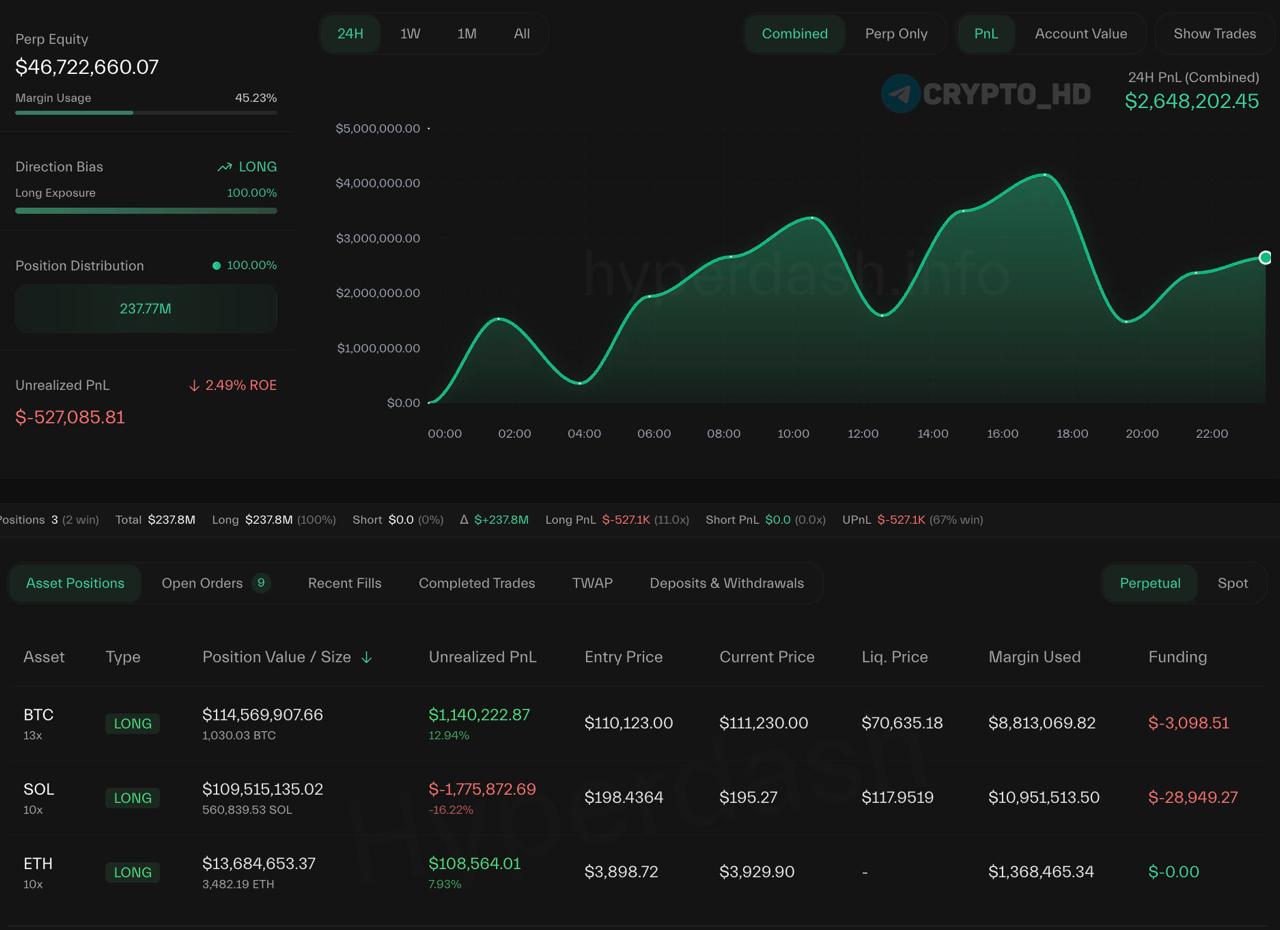Toggle the Show Trades button
Viewport: 1280px width, 930px height.
(1214, 34)
